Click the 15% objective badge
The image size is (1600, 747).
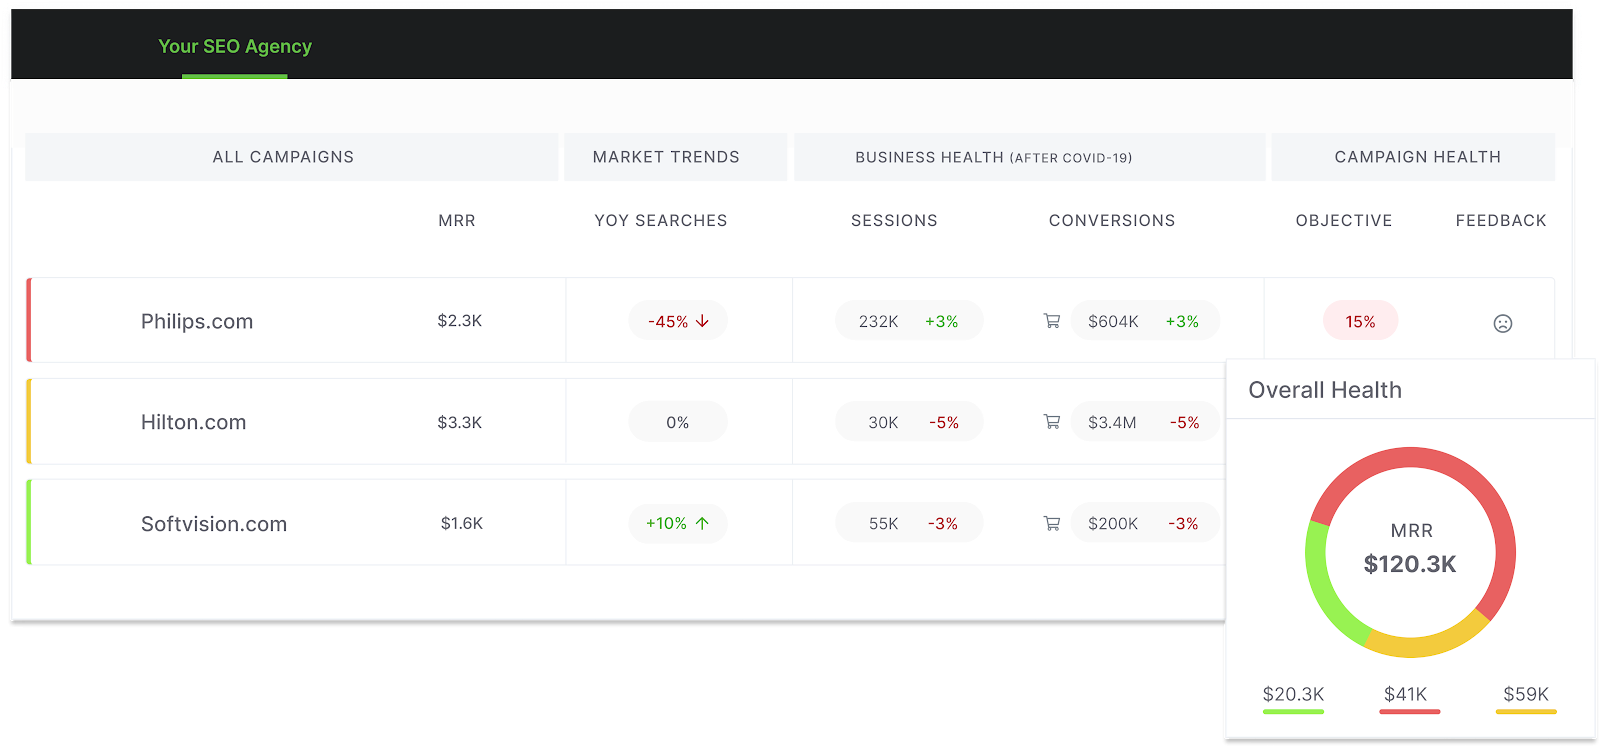(1360, 321)
